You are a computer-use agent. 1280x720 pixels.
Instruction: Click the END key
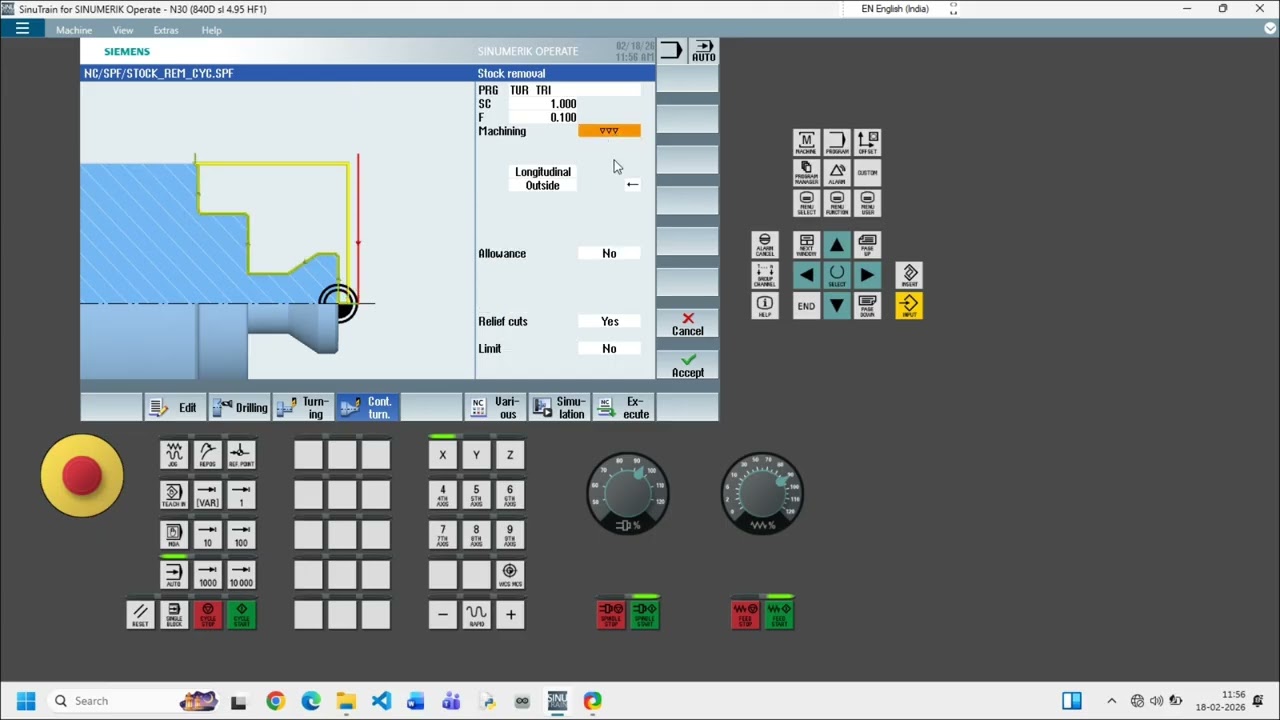click(x=806, y=306)
